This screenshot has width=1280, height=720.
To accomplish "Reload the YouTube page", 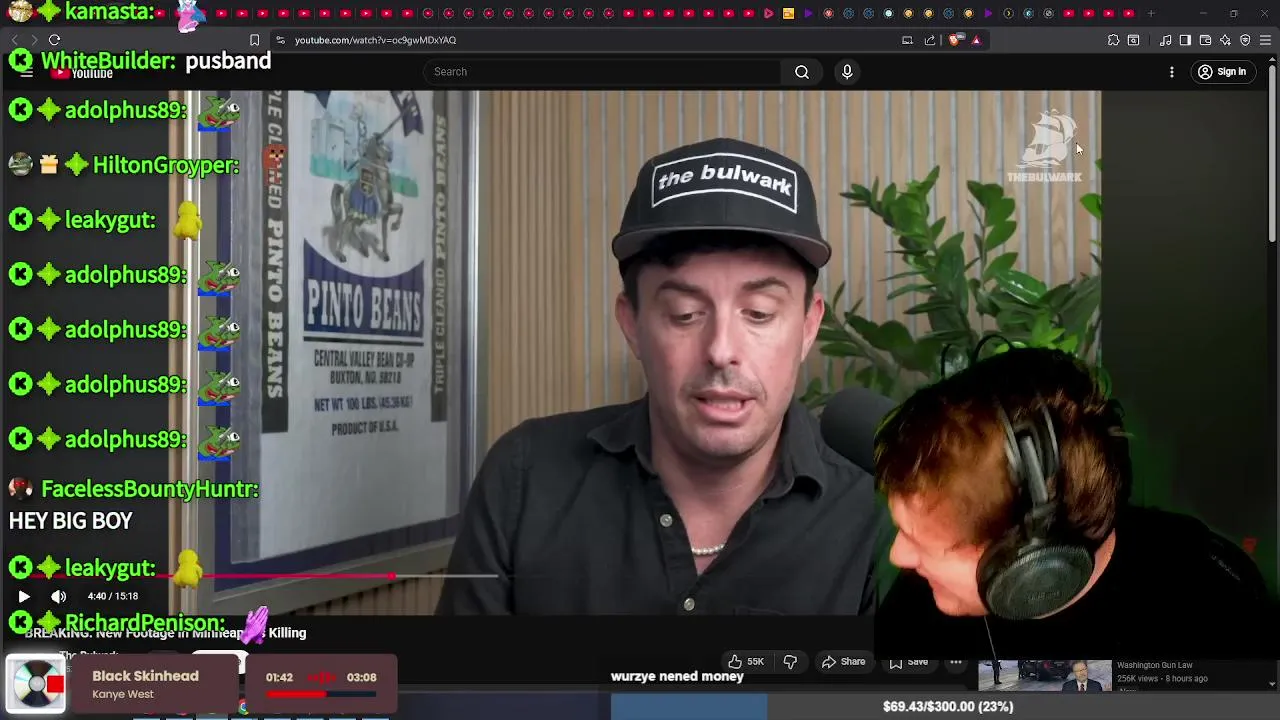I will click(x=54, y=40).
